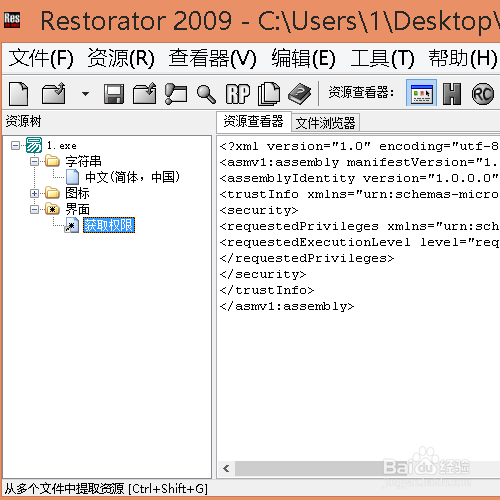Open the 工具(T) menu
This screenshot has width=500, height=500.
(x=382, y=58)
